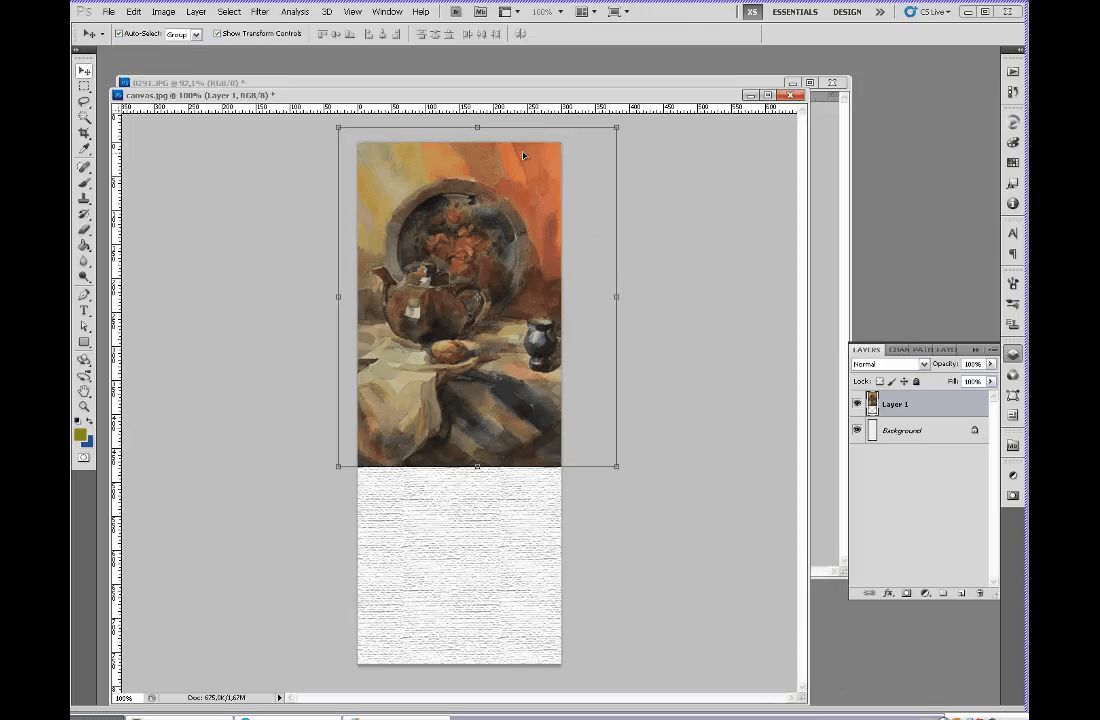1100x720 pixels.
Task: Open the Arrange Documents dropdown
Action: point(586,12)
